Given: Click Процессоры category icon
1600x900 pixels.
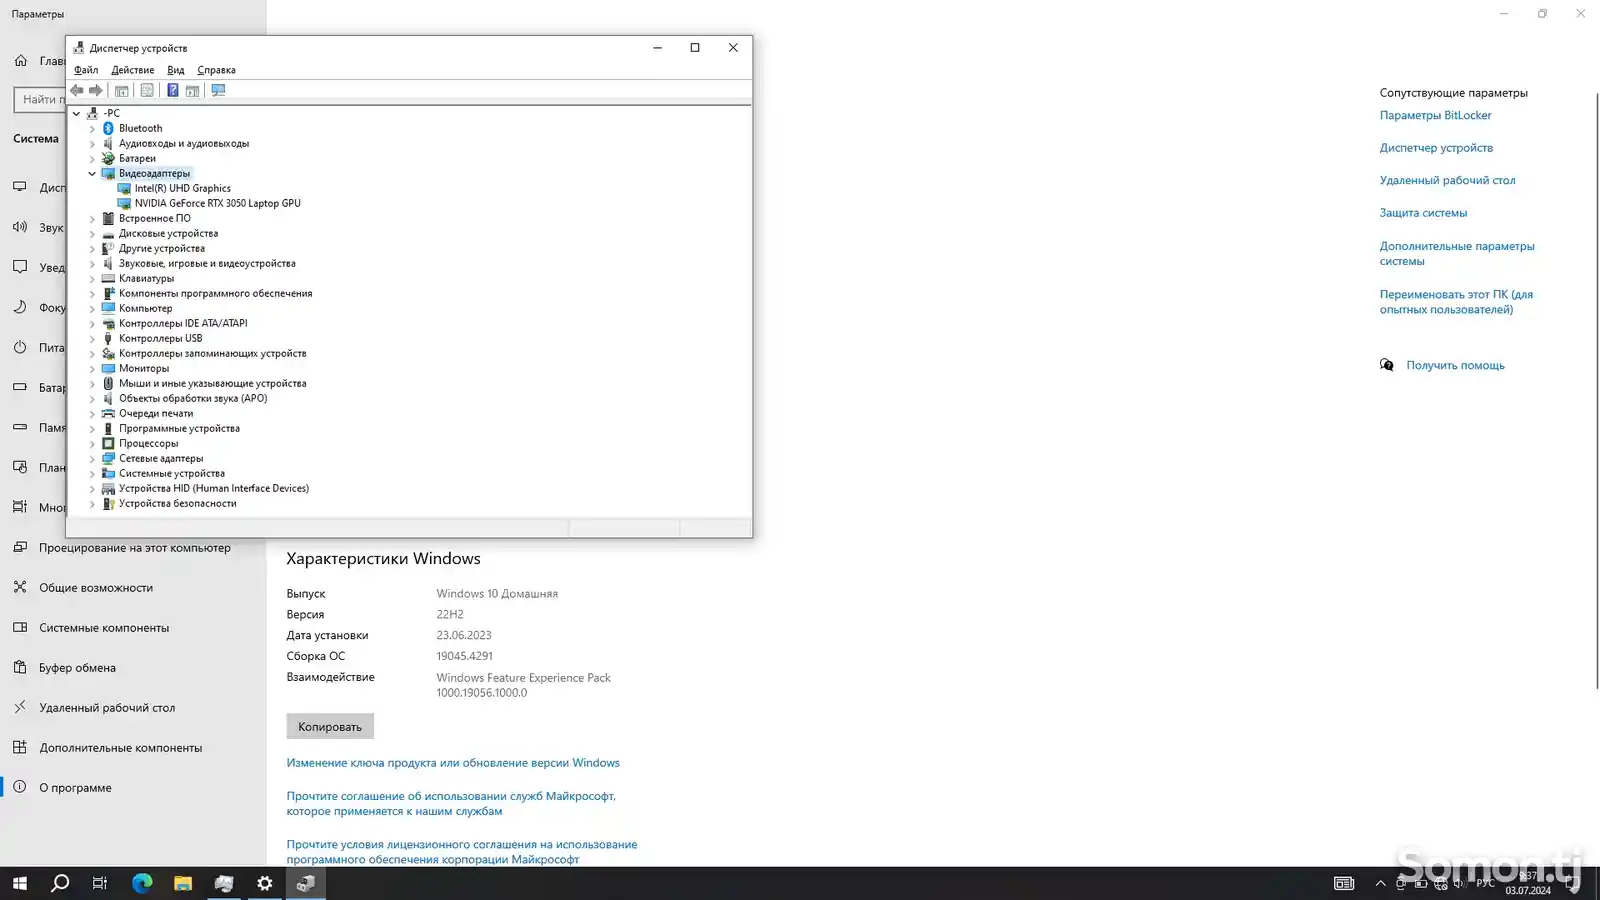Looking at the screenshot, I should click(108, 443).
